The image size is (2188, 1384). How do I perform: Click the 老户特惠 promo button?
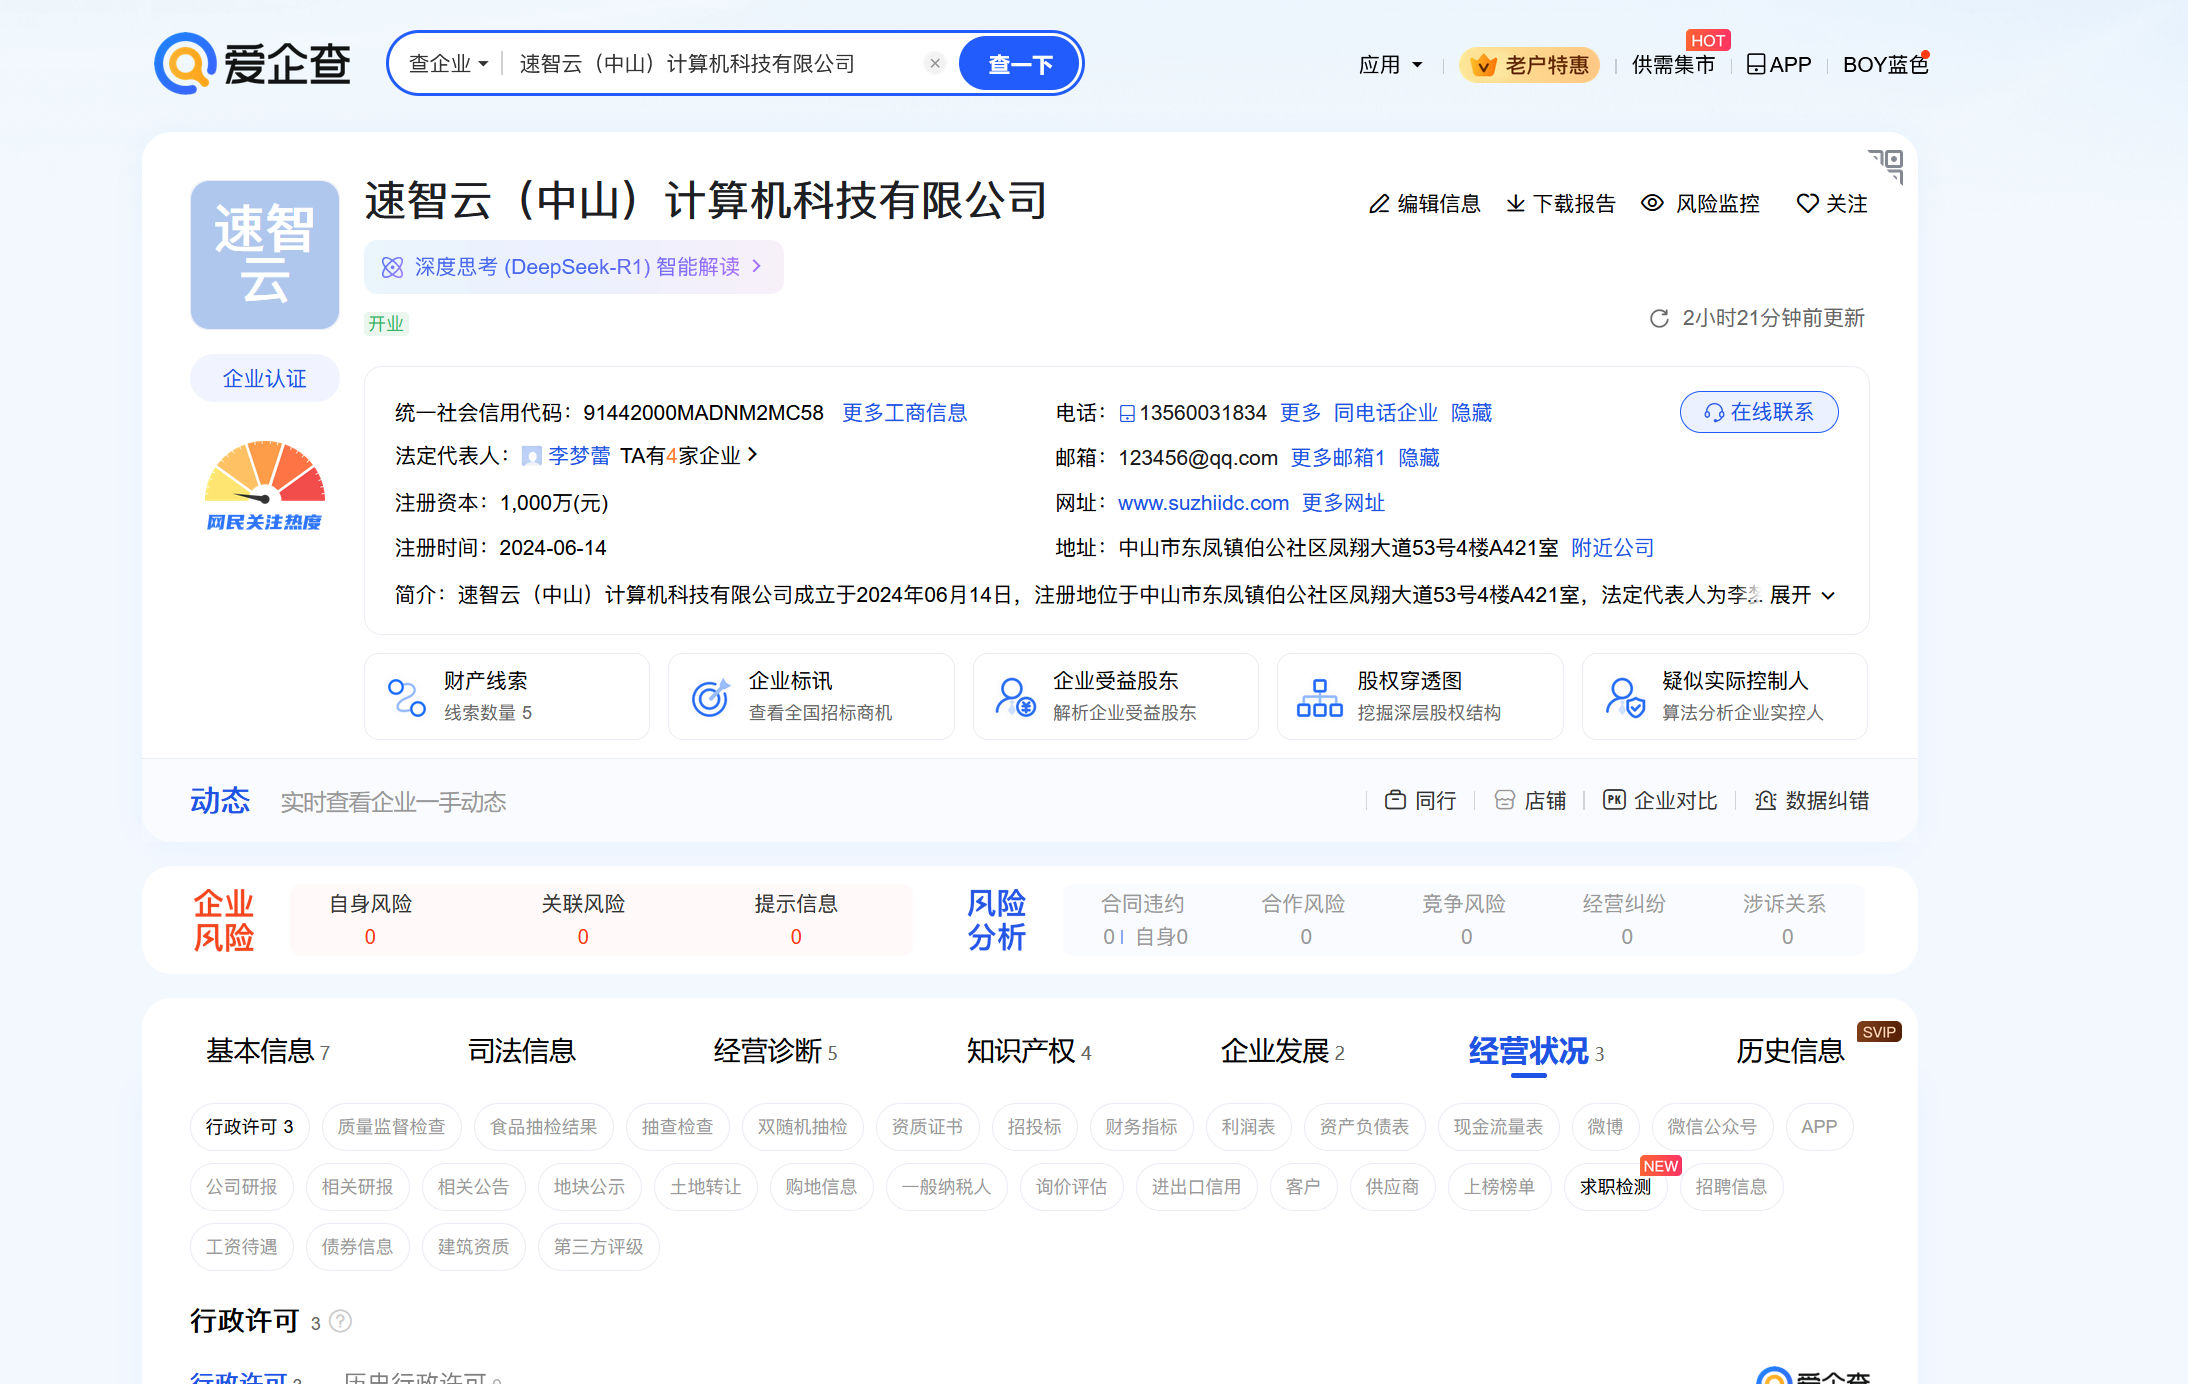[x=1530, y=65]
